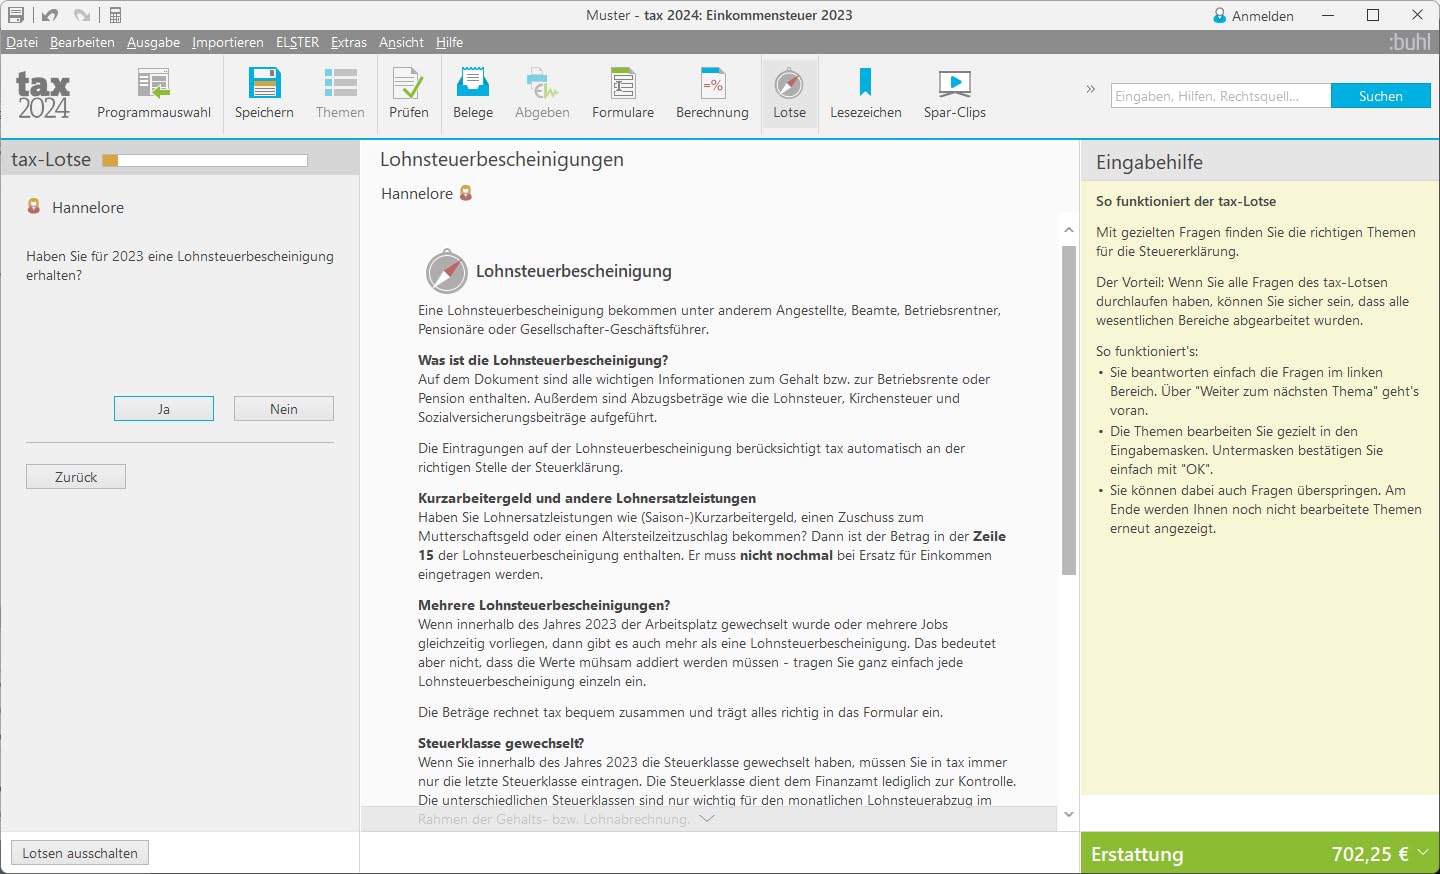Click the Speichern floppy disk icon
This screenshot has width=1440, height=874.
pos(265,83)
